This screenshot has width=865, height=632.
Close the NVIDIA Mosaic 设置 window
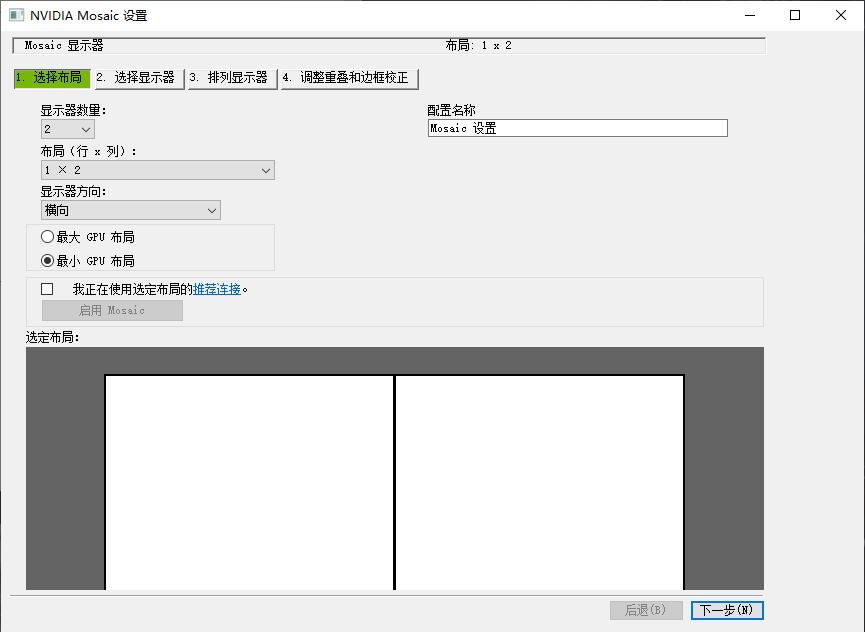click(x=841, y=15)
